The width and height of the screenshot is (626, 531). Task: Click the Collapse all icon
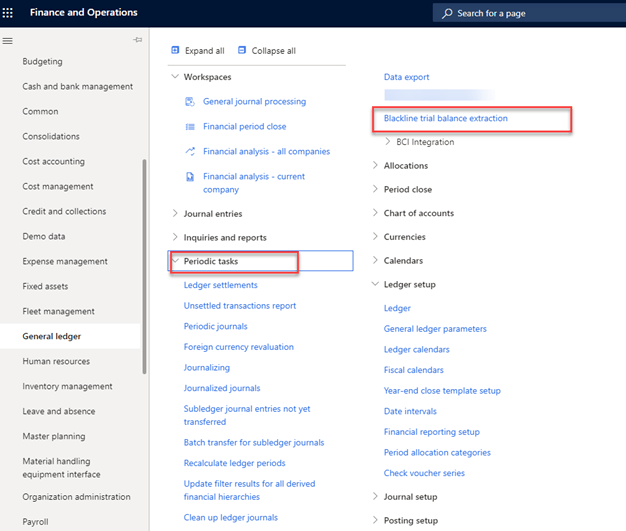(241, 50)
